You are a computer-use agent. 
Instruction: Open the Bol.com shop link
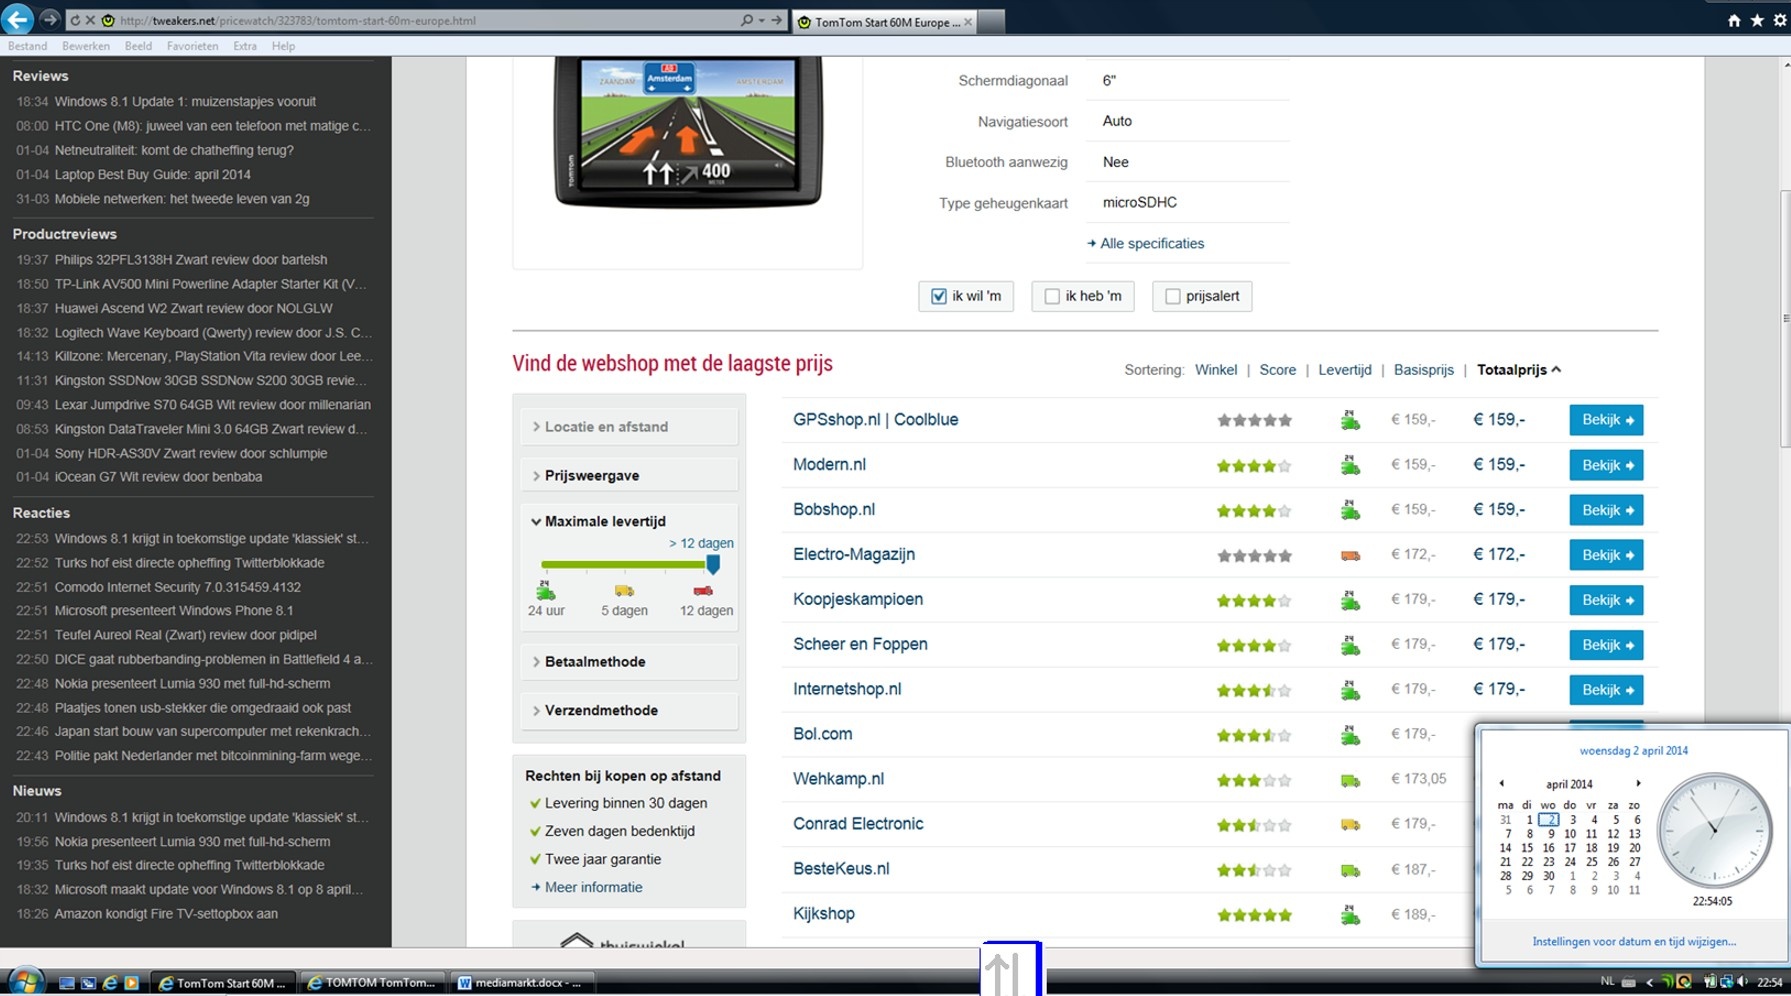[x=823, y=734]
